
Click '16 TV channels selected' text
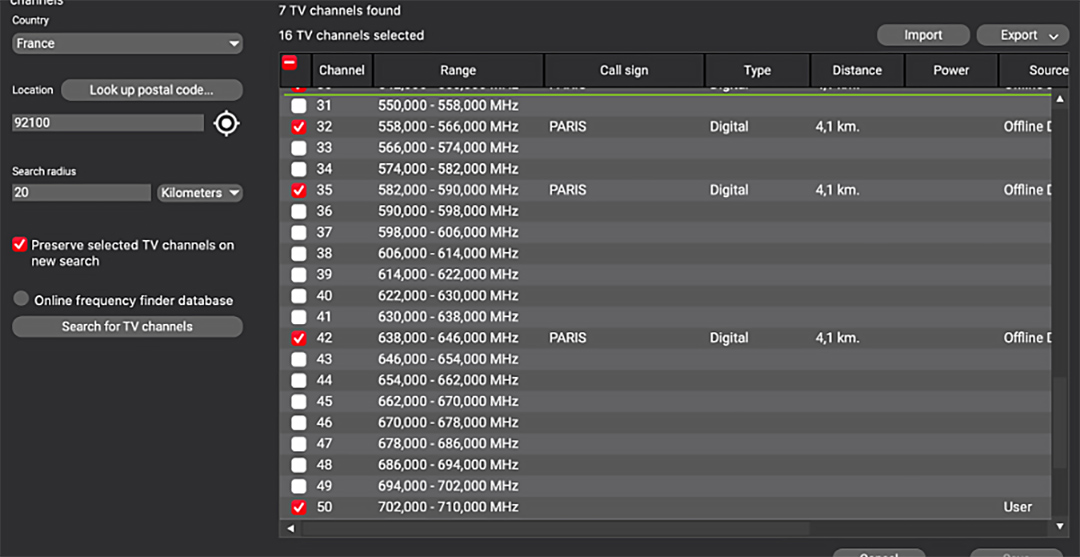351,35
